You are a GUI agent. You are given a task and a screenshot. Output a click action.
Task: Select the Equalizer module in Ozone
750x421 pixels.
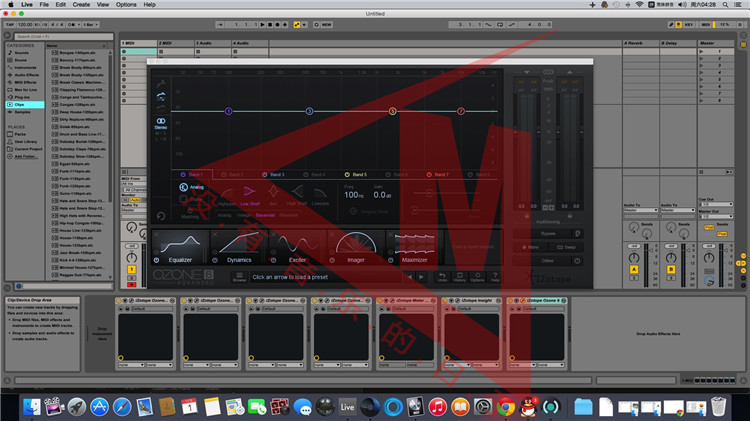[x=180, y=247]
